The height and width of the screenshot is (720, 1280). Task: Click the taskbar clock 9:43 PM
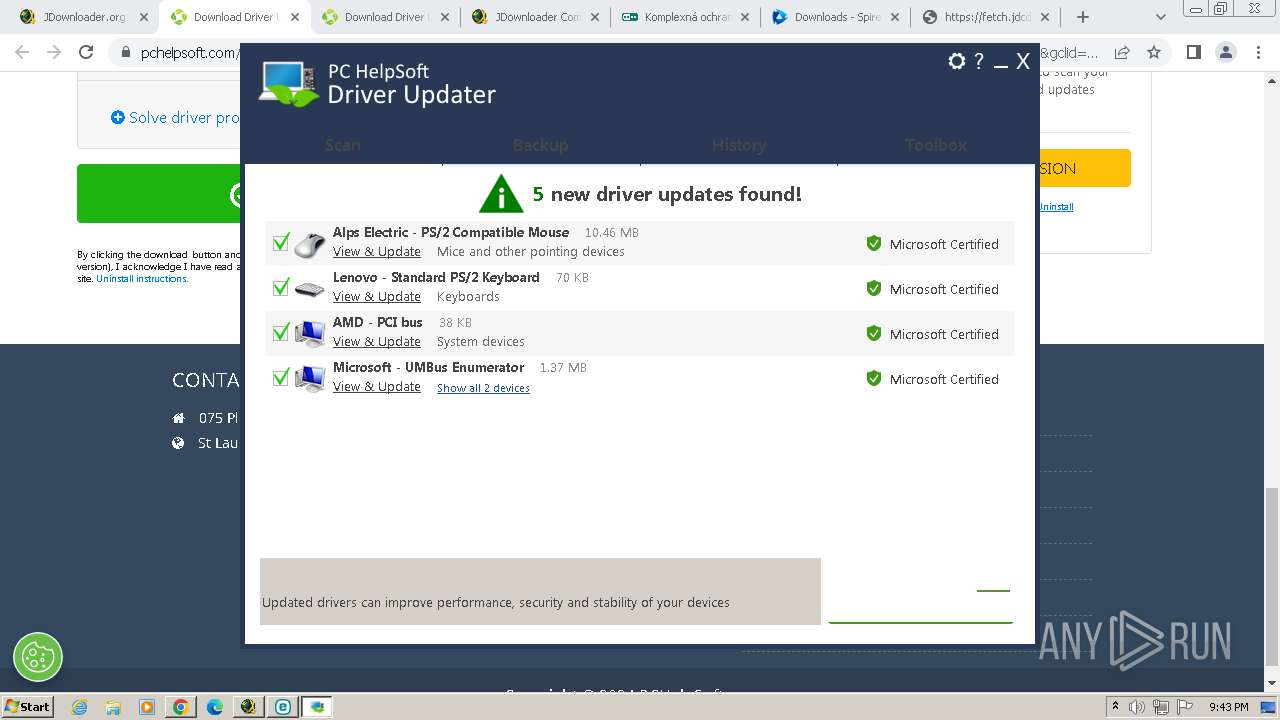(1228, 707)
